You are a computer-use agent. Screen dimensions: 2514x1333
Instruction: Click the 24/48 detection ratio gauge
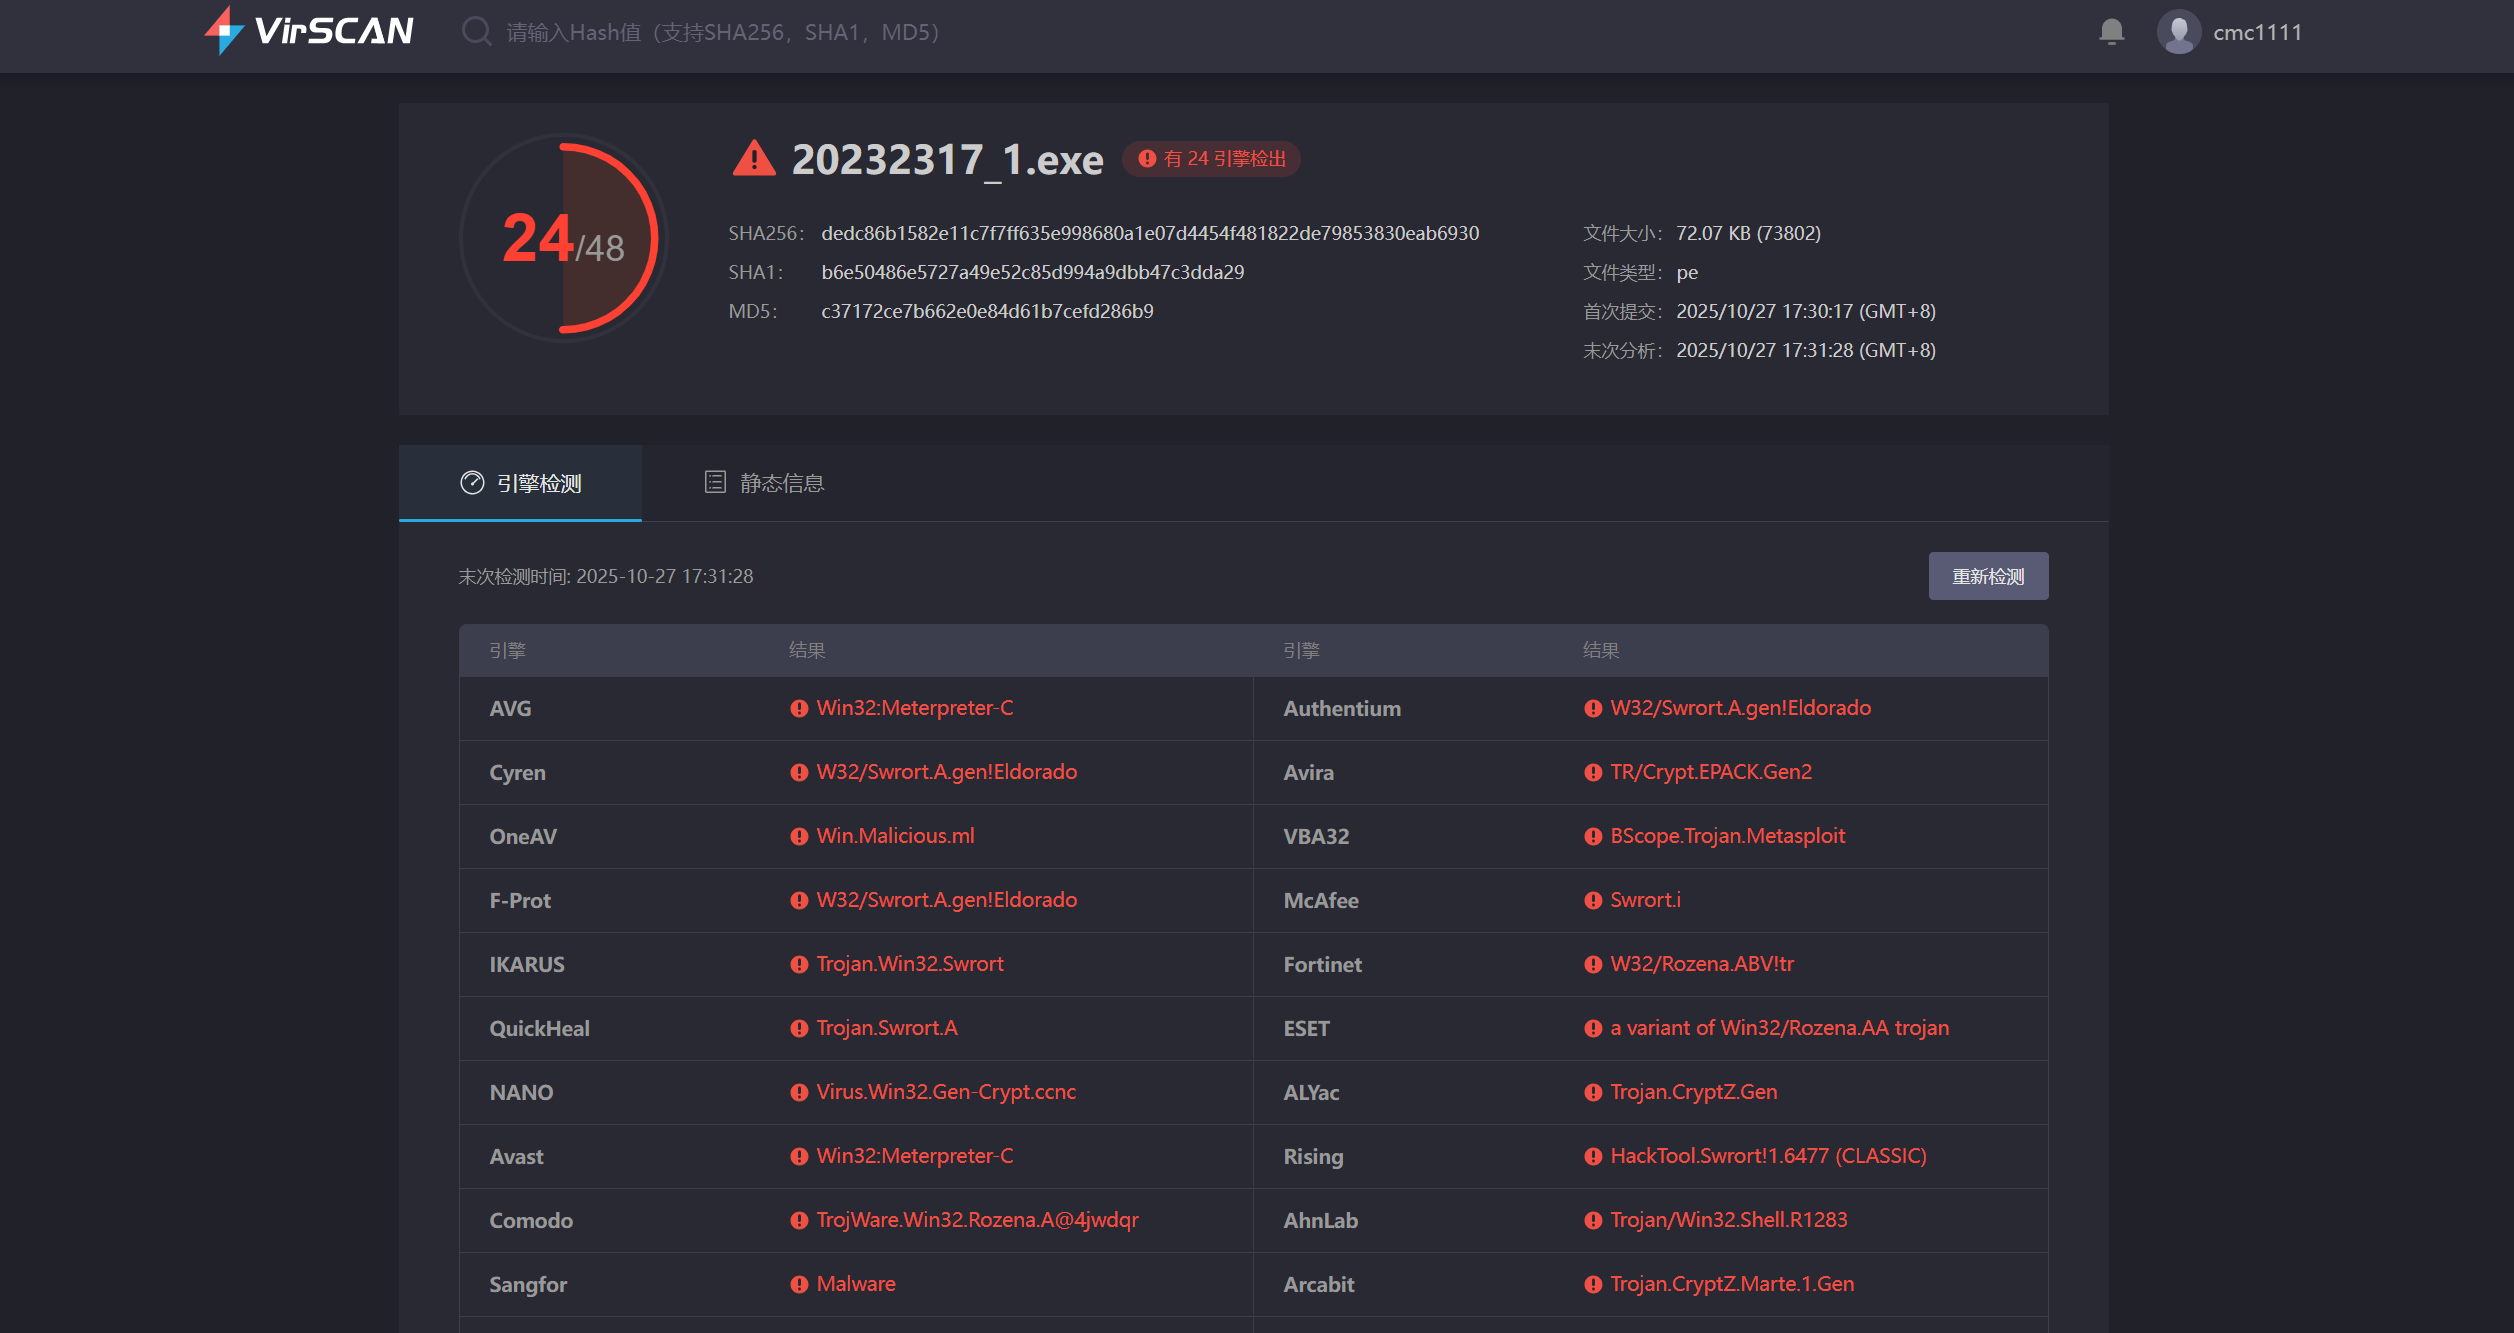tap(563, 239)
